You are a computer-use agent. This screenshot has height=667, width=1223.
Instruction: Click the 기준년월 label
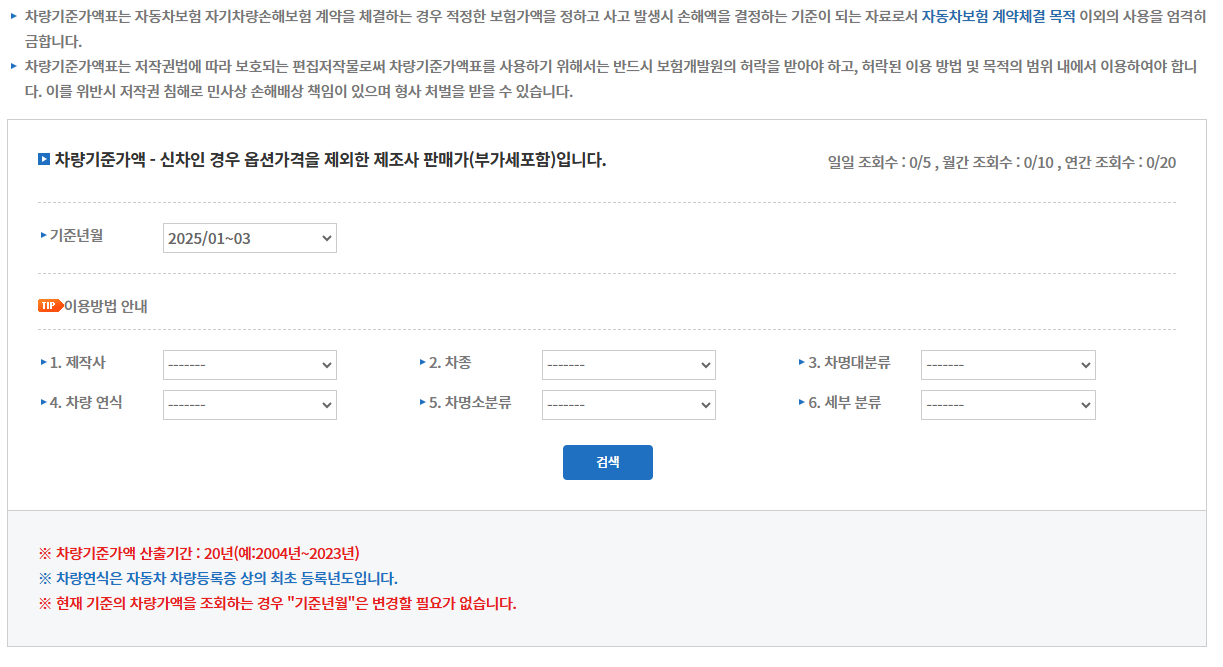(x=77, y=235)
